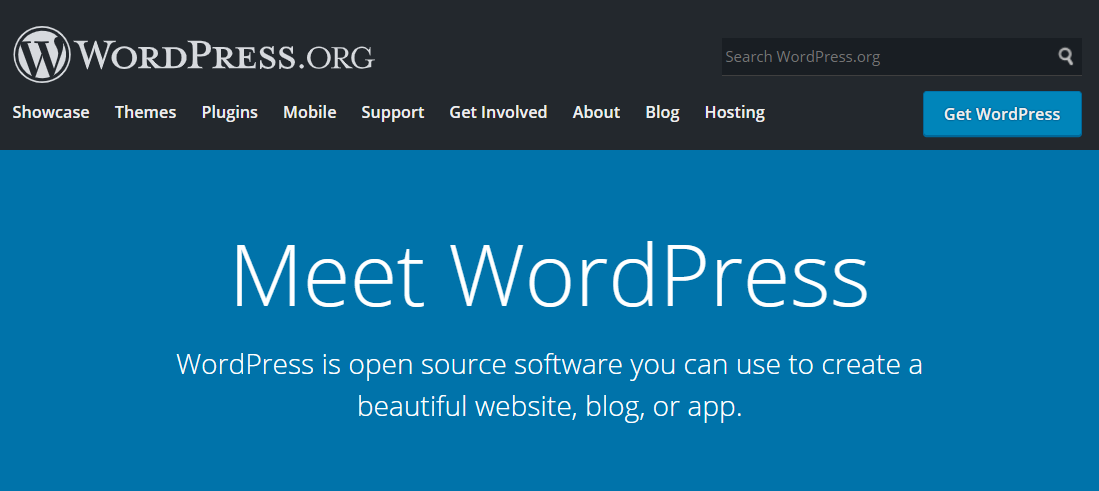This screenshot has height=491, width=1099.
Task: Open the Themes menu item
Action: [x=146, y=112]
